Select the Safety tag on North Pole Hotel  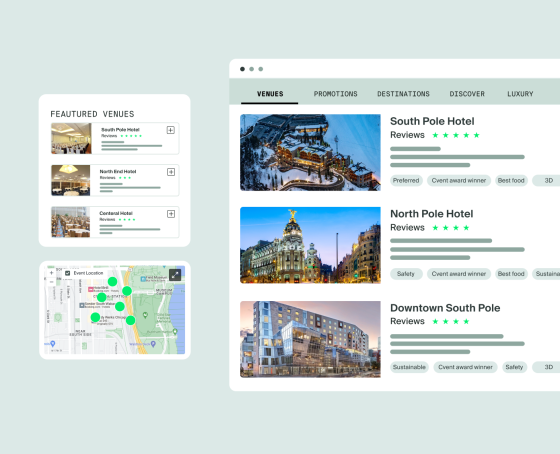[x=406, y=274]
